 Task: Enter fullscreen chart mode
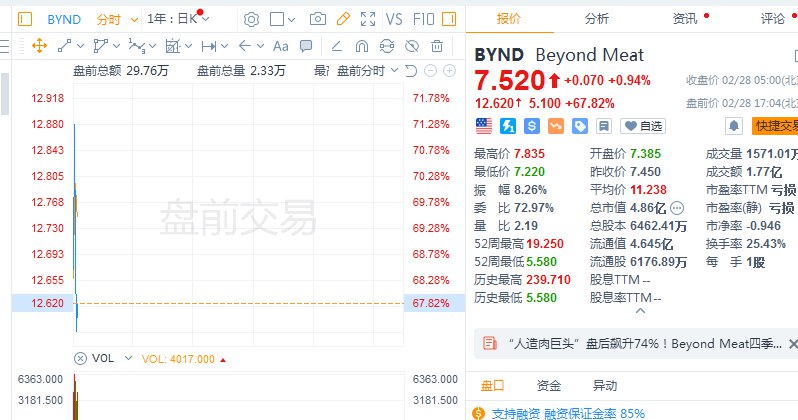(x=368, y=19)
